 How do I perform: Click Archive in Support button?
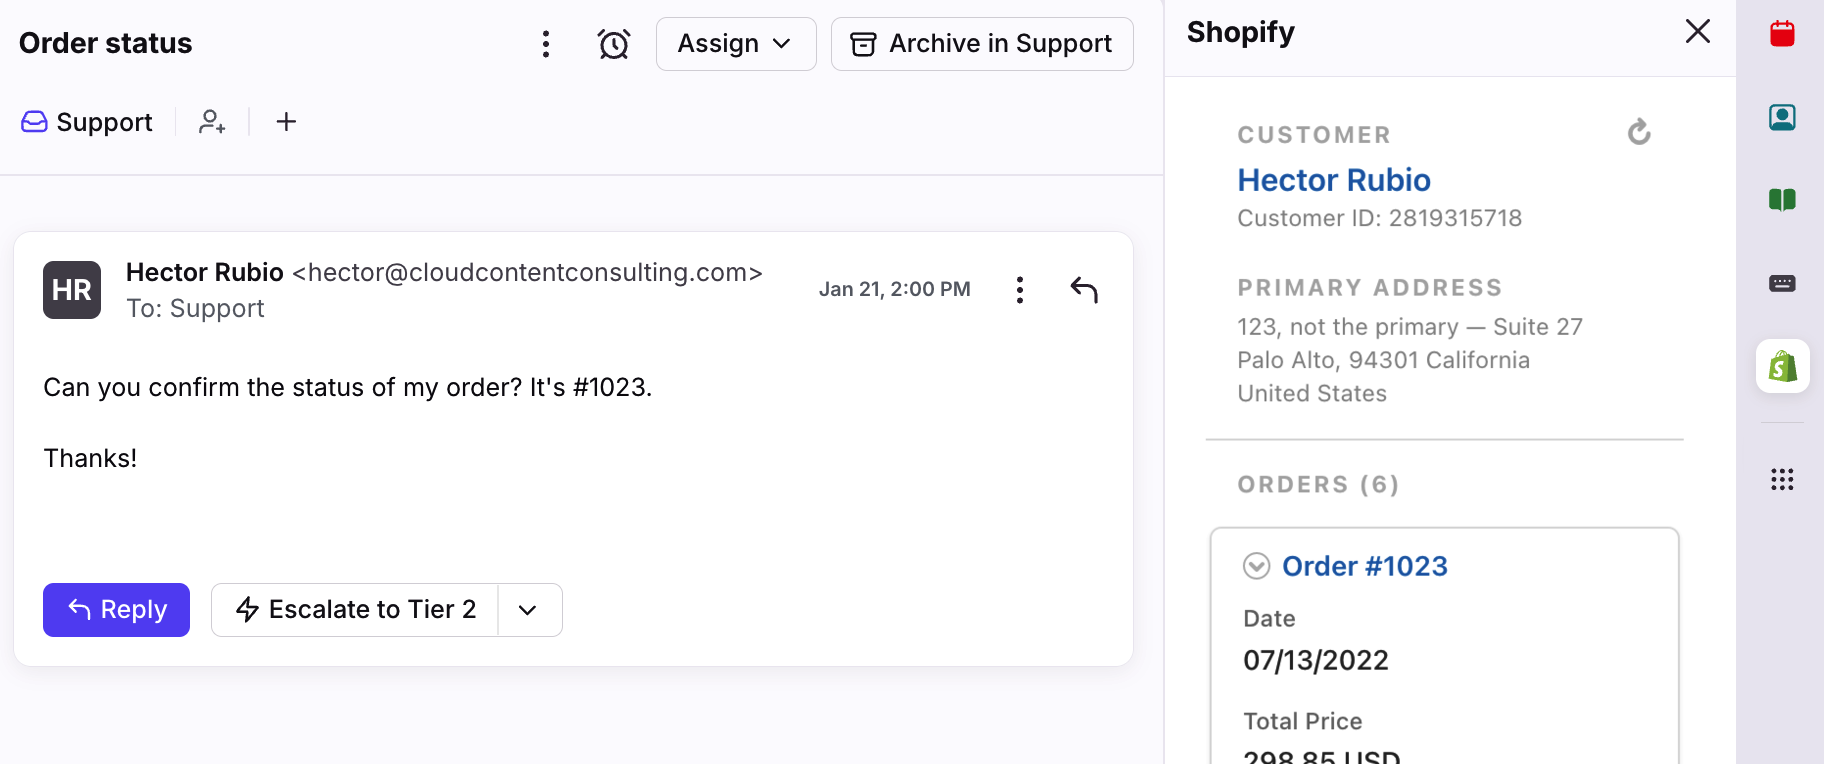pos(981,44)
